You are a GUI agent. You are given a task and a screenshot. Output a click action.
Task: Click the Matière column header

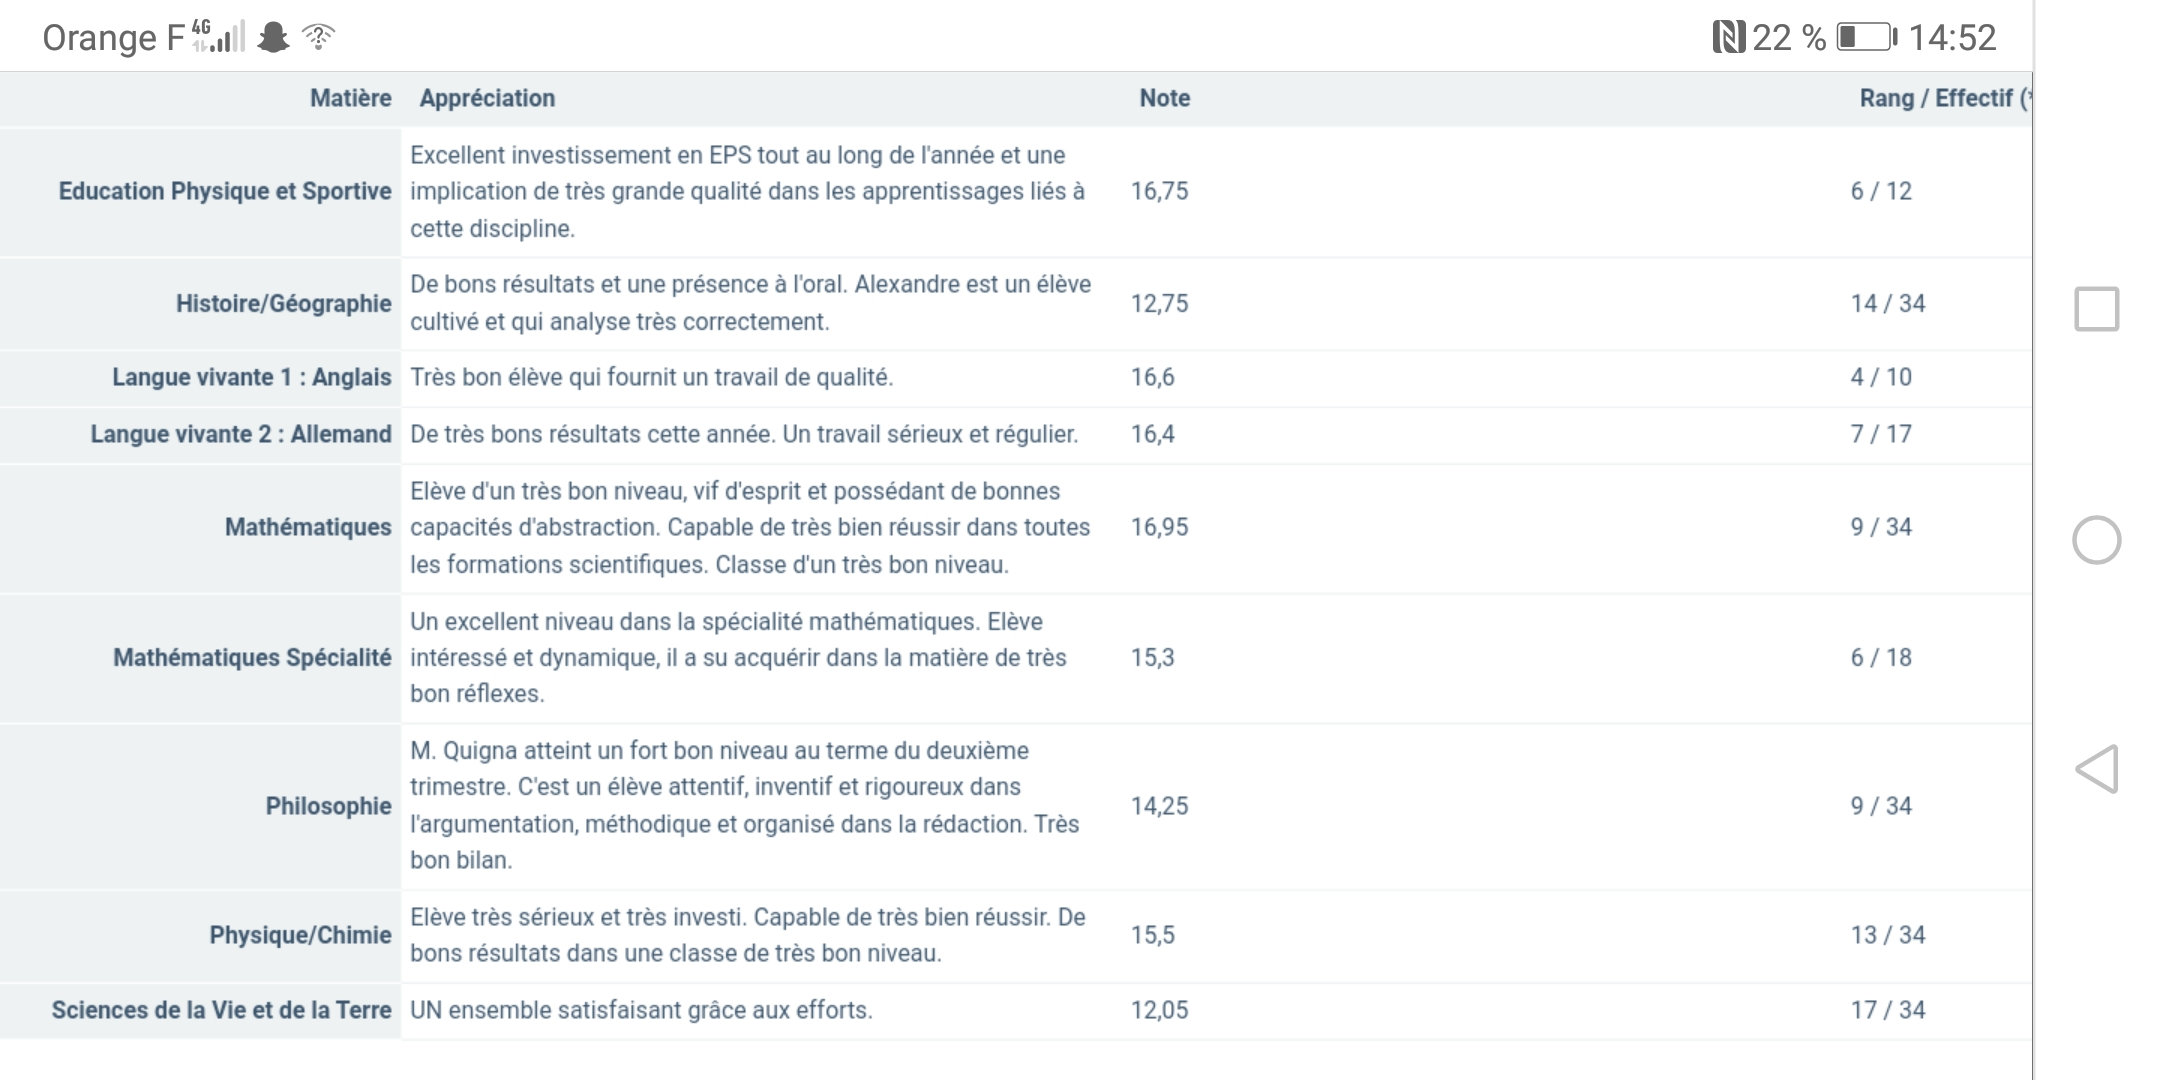point(350,98)
